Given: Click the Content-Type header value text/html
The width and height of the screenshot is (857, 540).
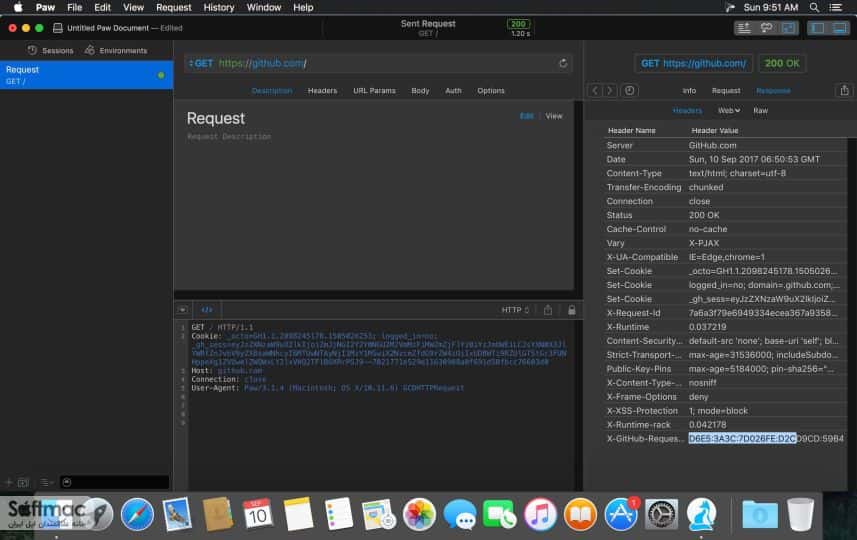Looking at the screenshot, I should click(x=737, y=173).
